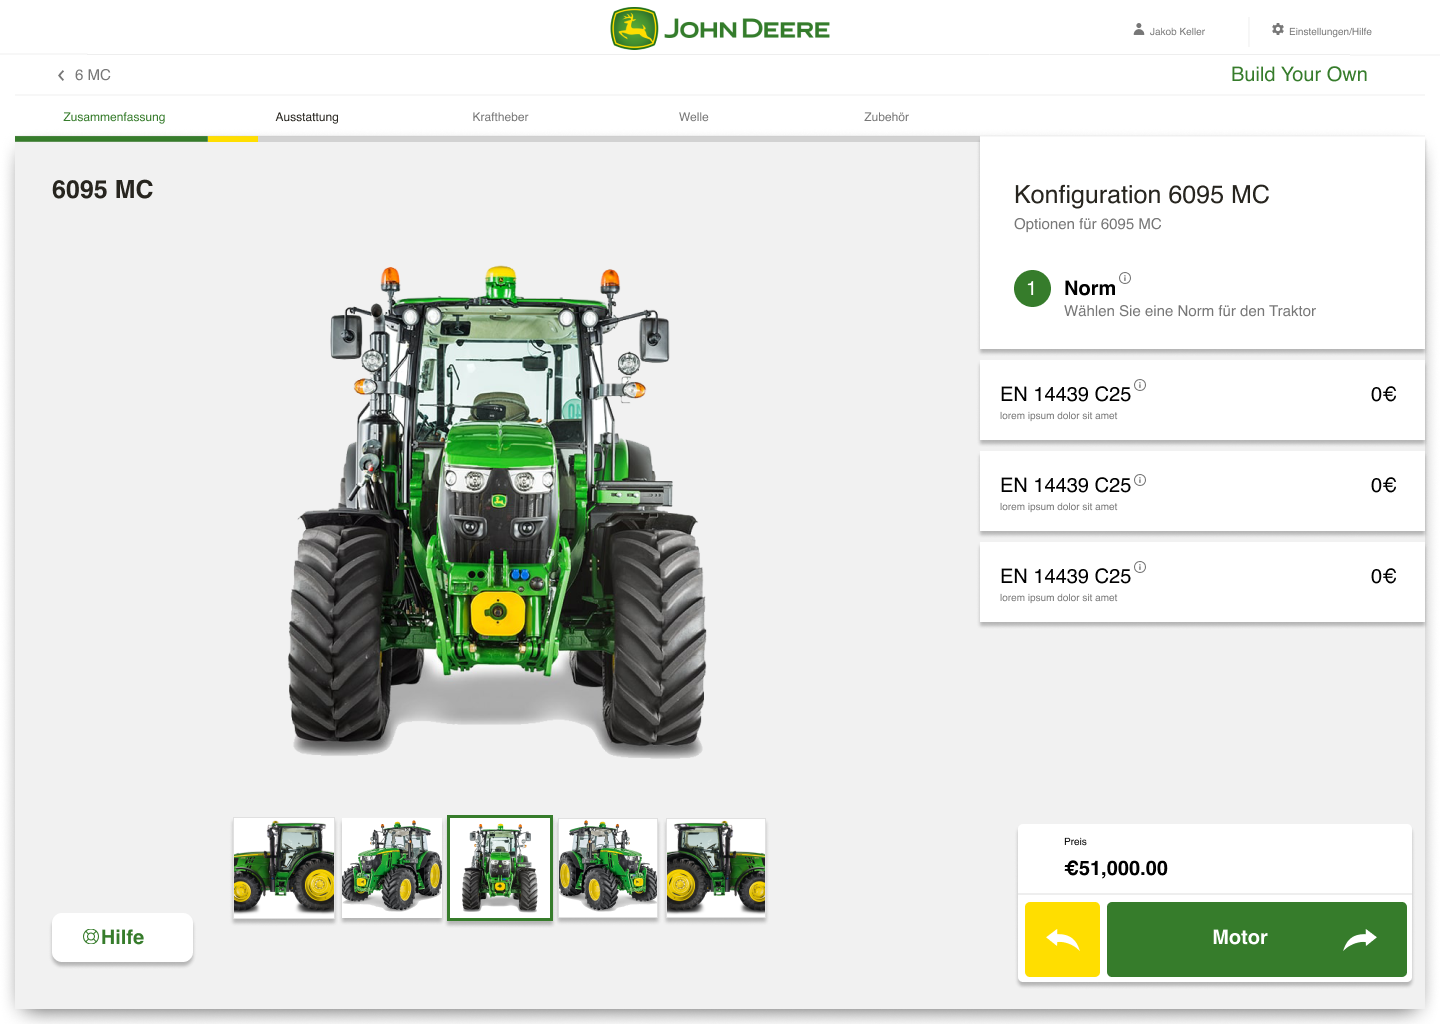
Task: Click the Build Your Own link
Action: (x=1298, y=75)
